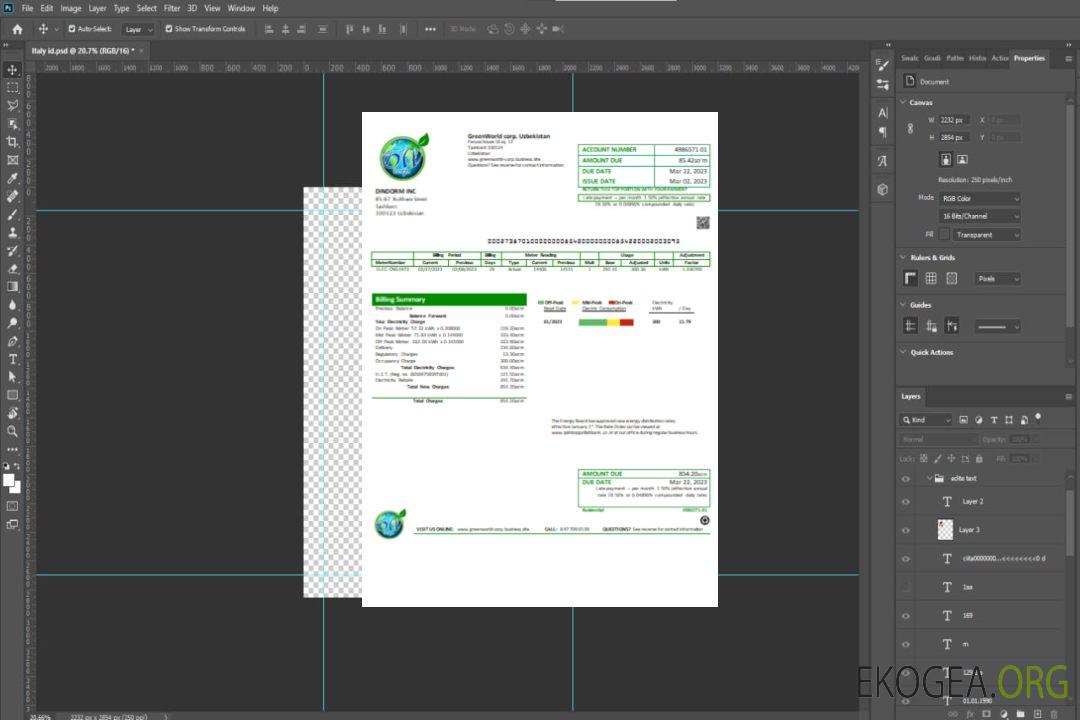Select the Zoom tool
The image size is (1080, 720).
click(x=12, y=431)
